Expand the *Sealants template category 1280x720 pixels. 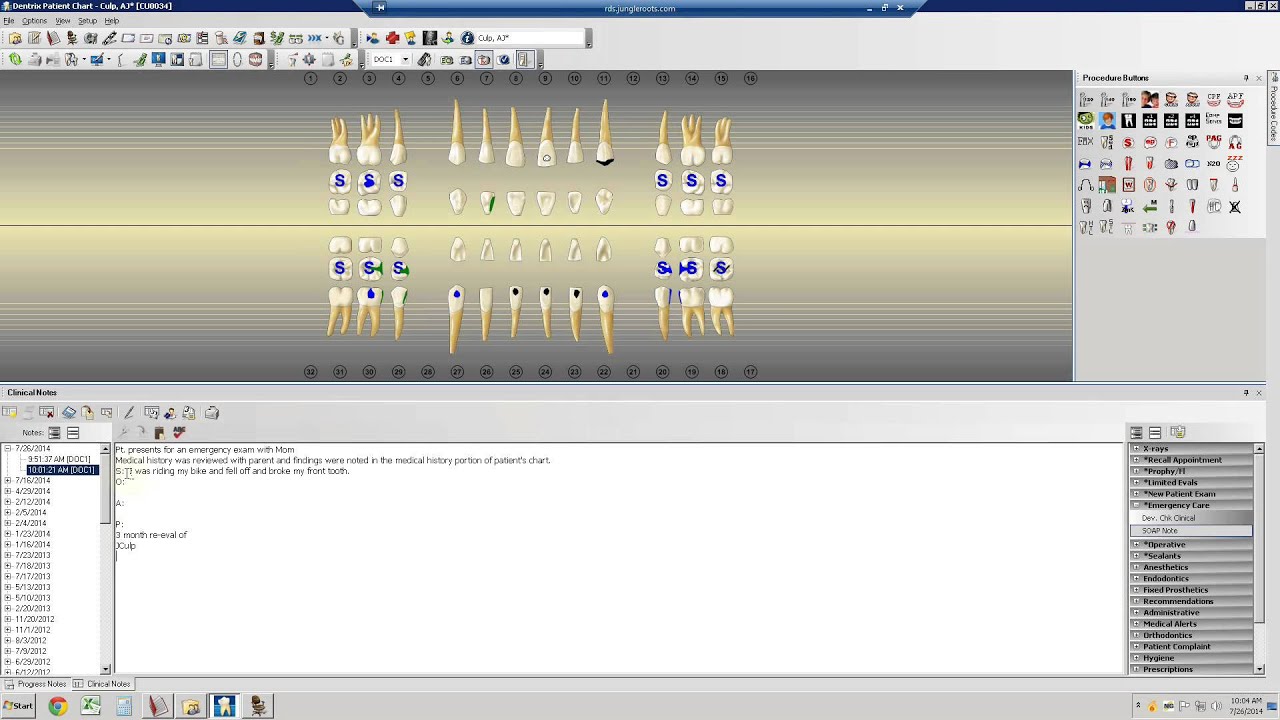pyautogui.click(x=1136, y=556)
